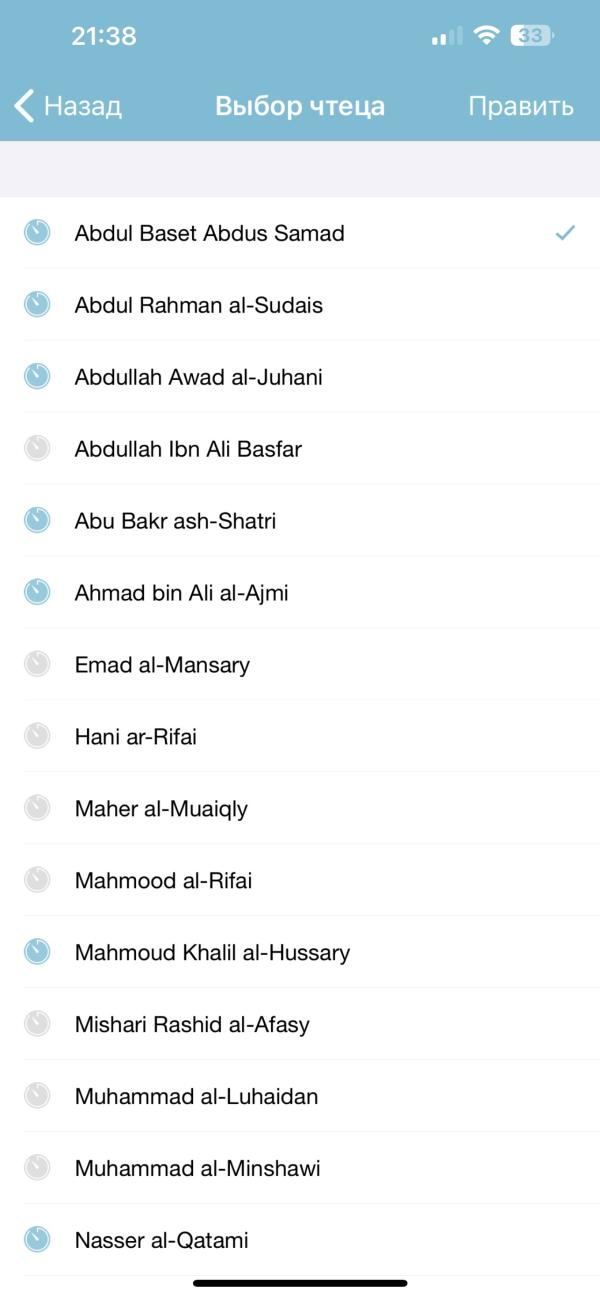600x1297 pixels.
Task: Pick Maher al-Muaiqly from the reciter list
Action: tap(161, 809)
